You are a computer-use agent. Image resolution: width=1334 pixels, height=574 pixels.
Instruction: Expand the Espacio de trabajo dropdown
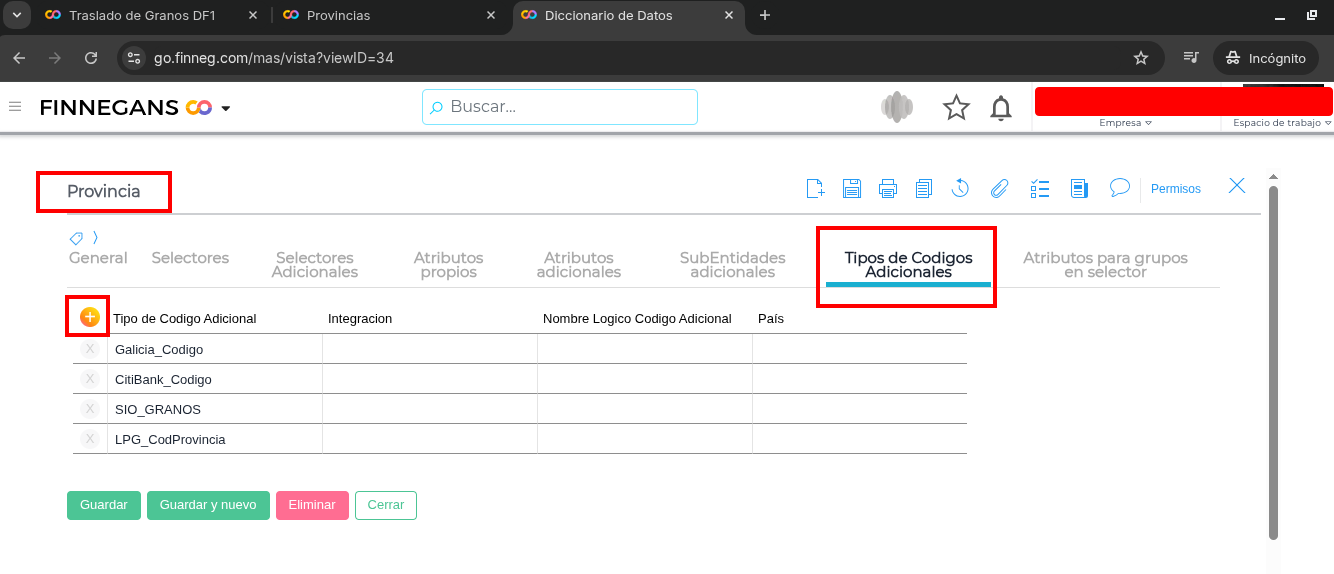[1282, 123]
